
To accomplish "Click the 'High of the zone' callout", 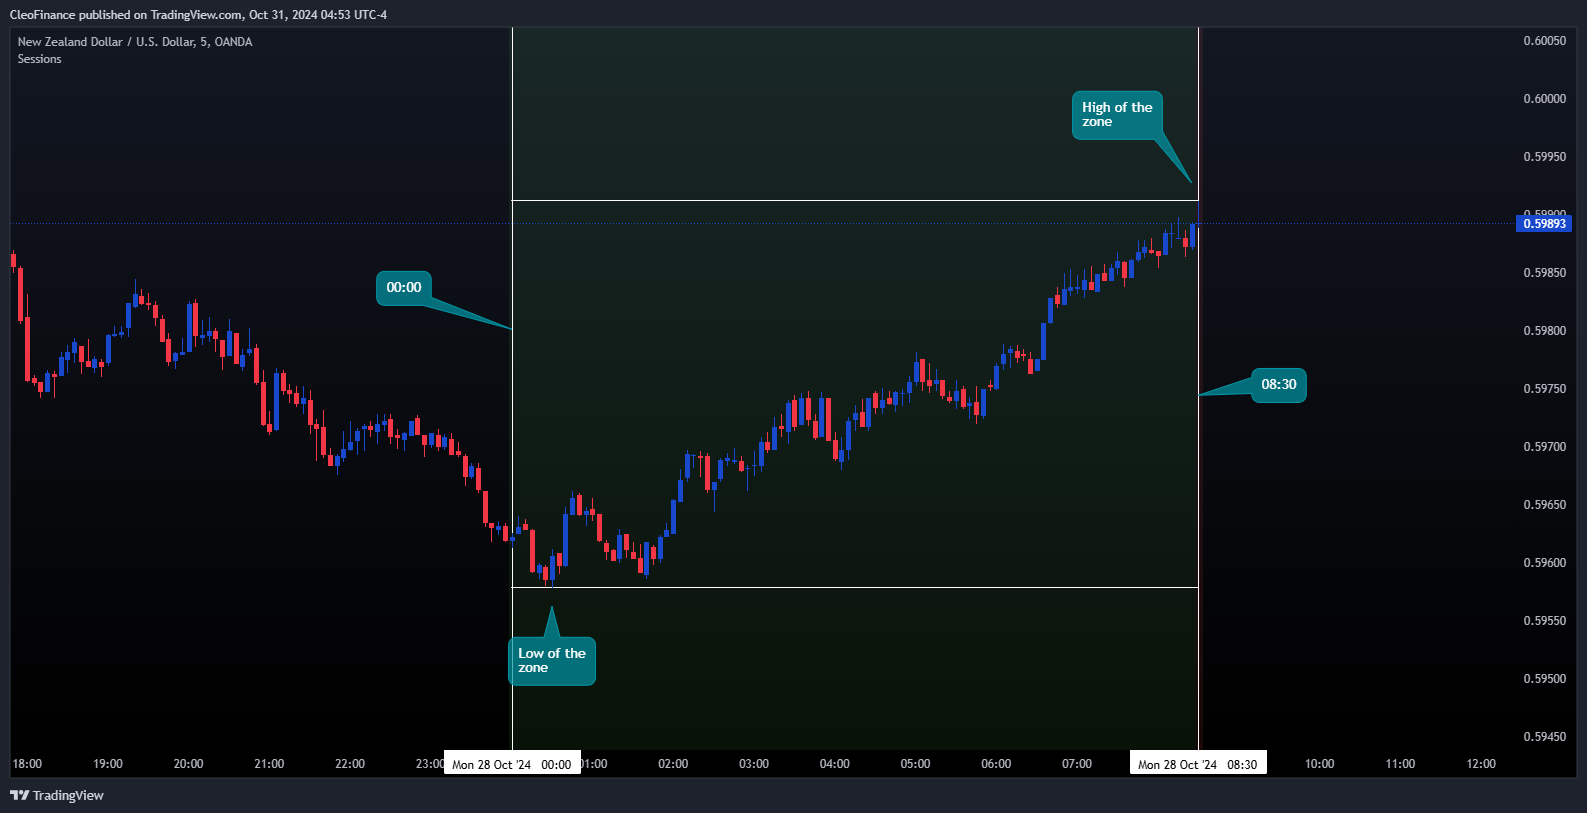I will [1117, 115].
